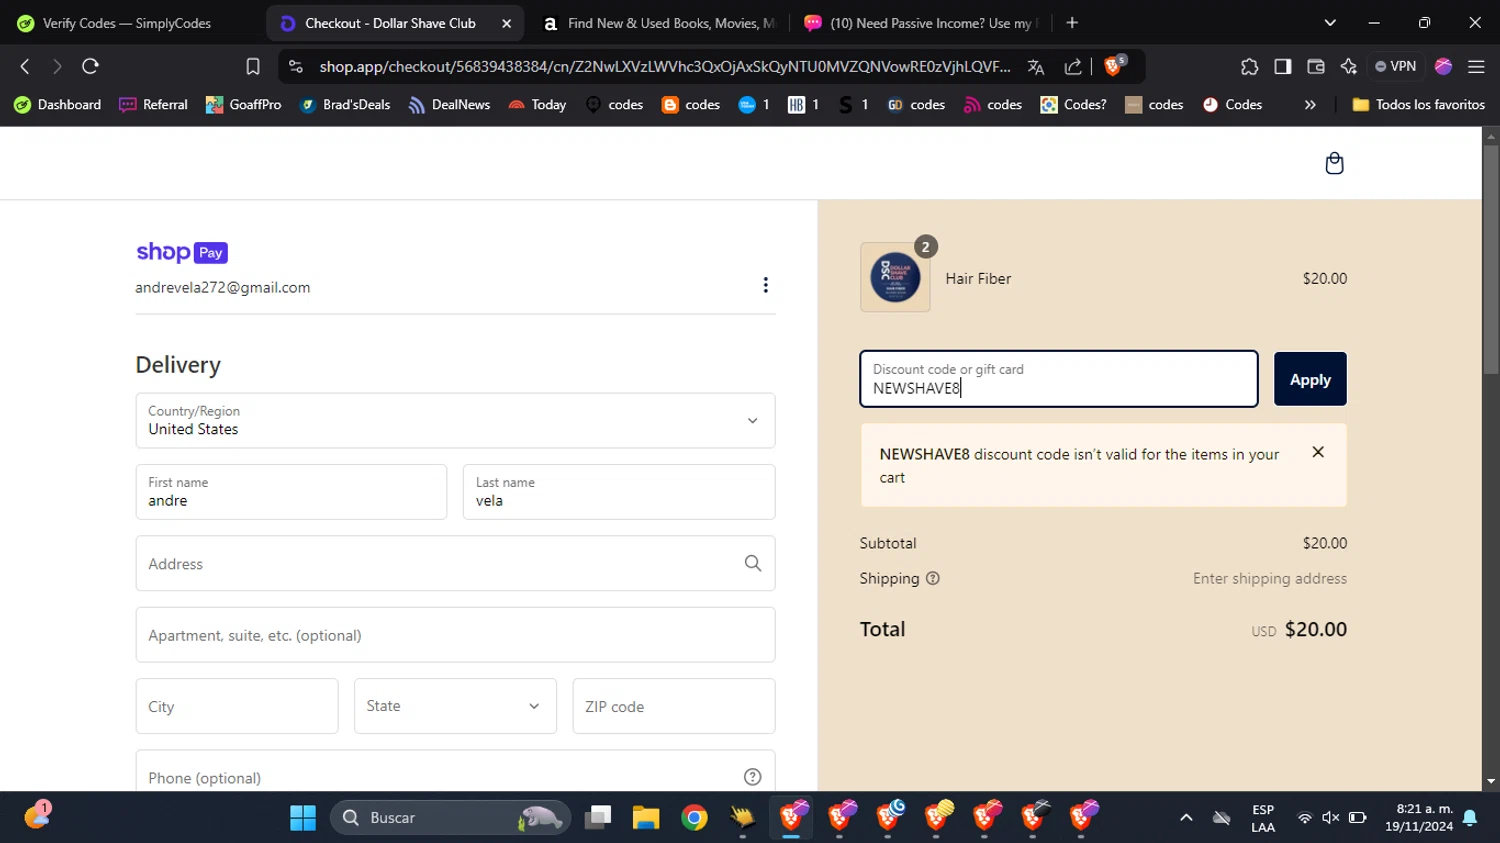Click the share page icon
The width and height of the screenshot is (1500, 843).
1073,66
